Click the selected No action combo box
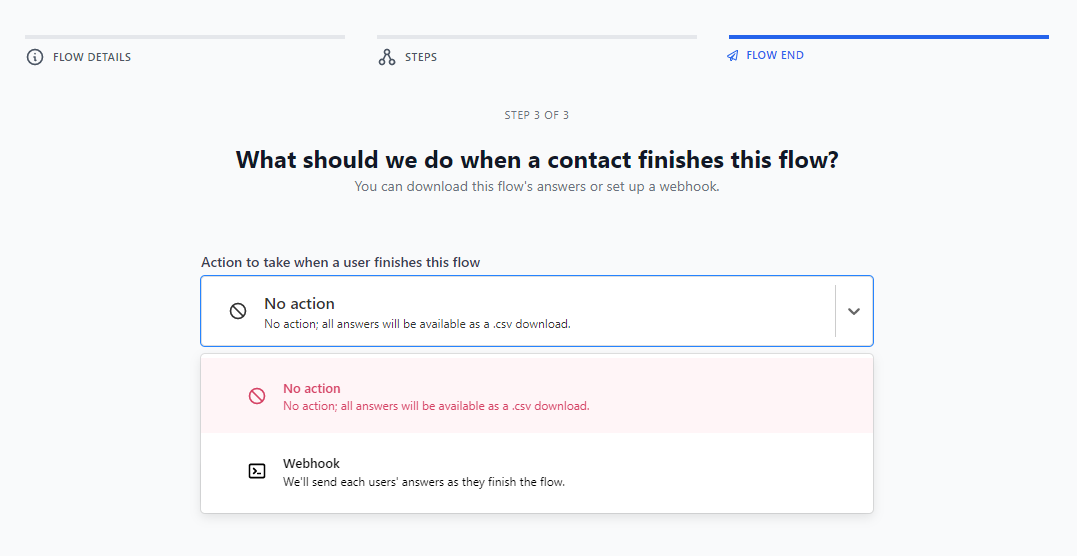 (x=517, y=311)
